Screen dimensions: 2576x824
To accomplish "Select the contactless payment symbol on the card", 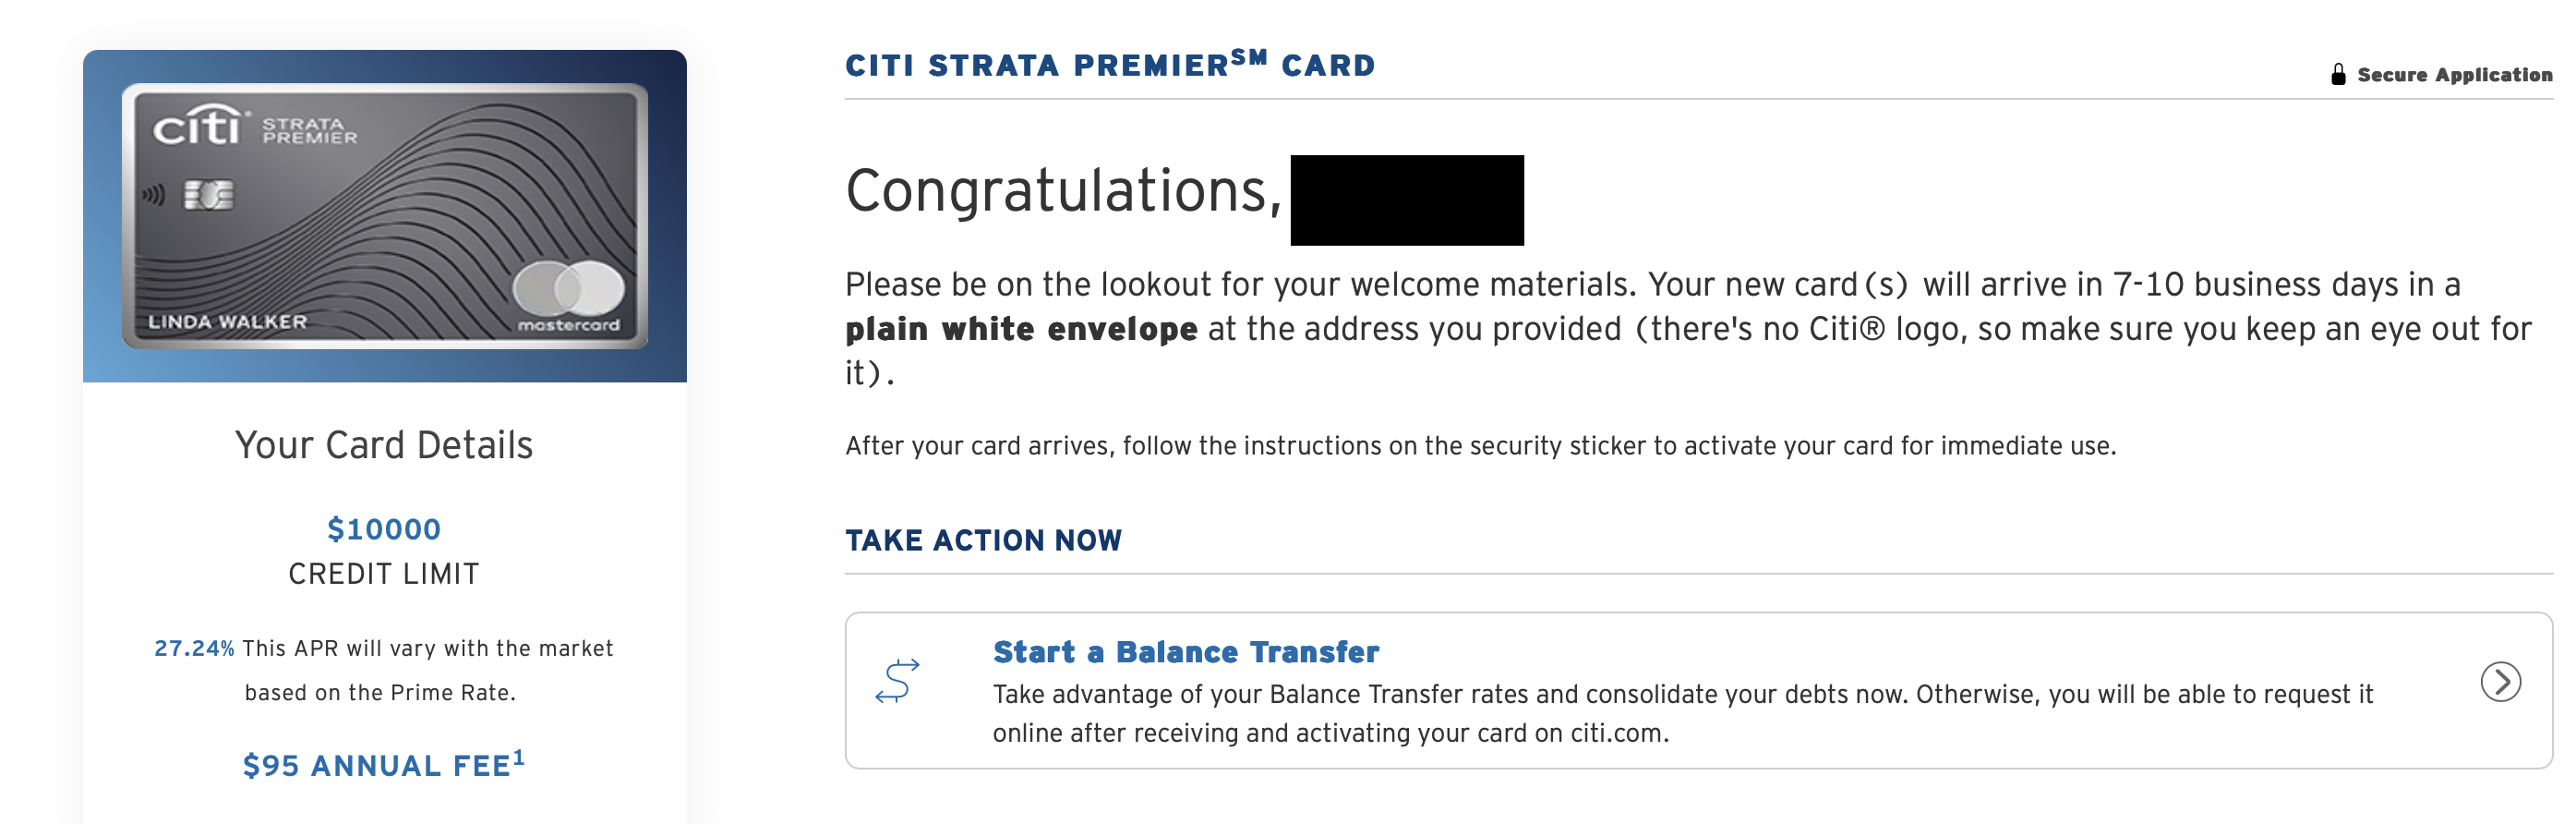I will tap(153, 197).
